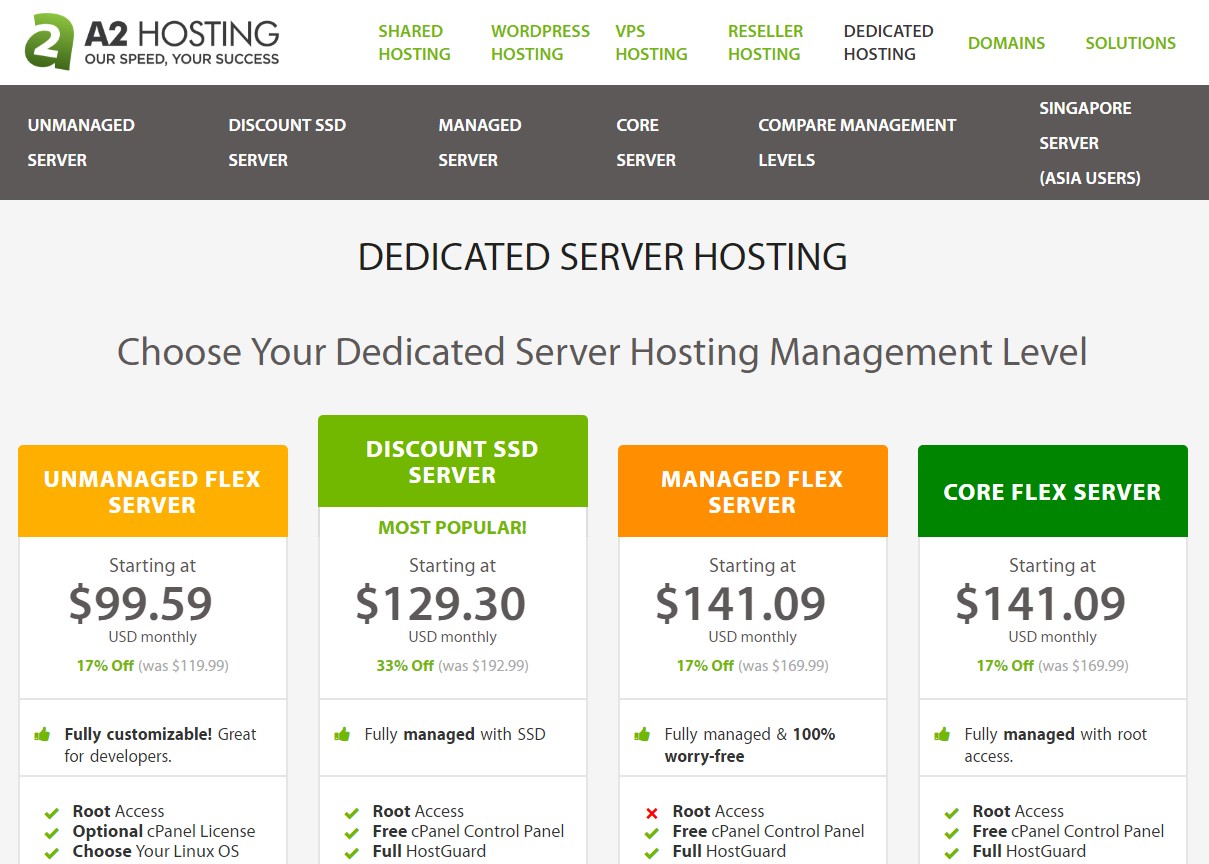Open Dedicated Hosting menu item
The width and height of the screenshot is (1209, 864).
click(888, 43)
